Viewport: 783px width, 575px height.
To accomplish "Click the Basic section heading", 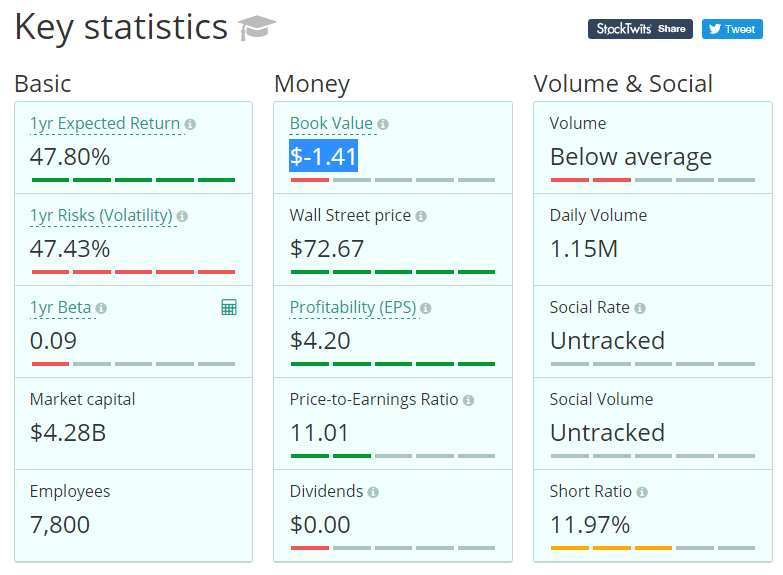I will [x=43, y=83].
